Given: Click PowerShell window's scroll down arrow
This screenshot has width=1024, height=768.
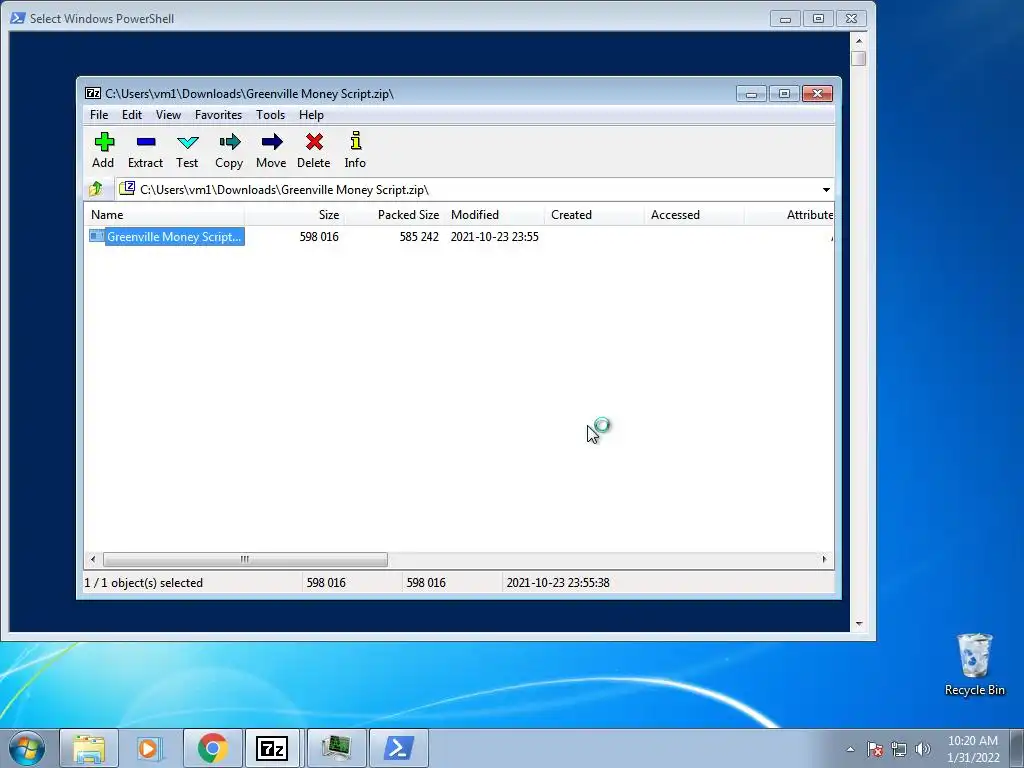Looking at the screenshot, I should point(859,624).
